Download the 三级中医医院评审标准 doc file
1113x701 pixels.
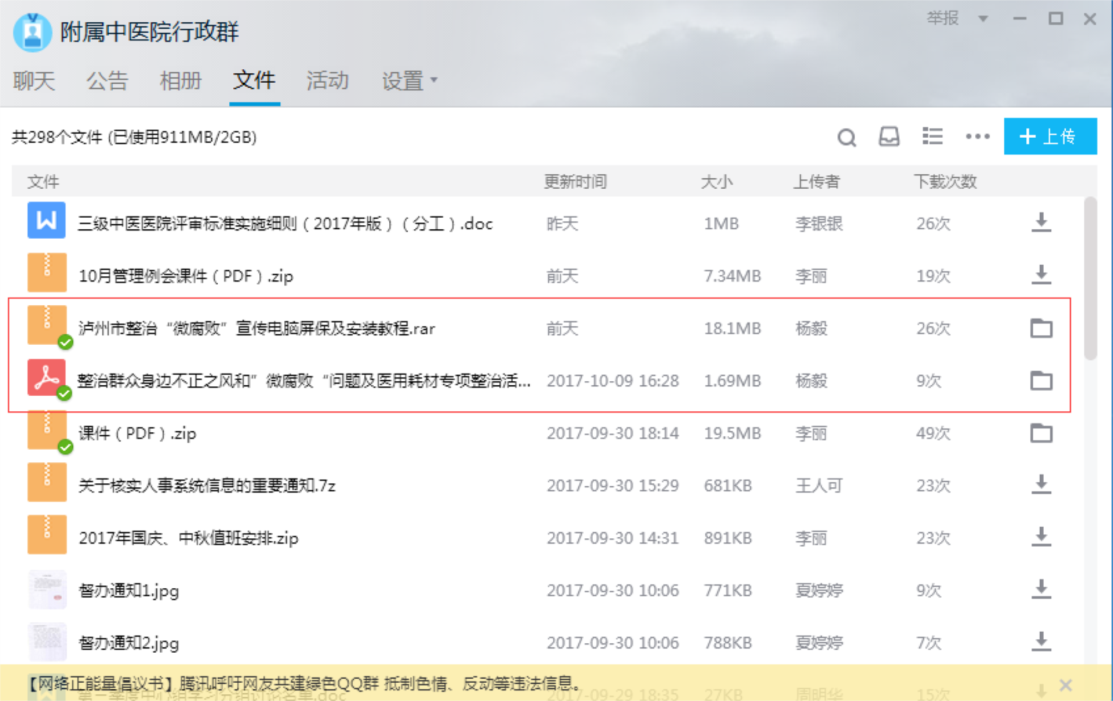[1041, 223]
